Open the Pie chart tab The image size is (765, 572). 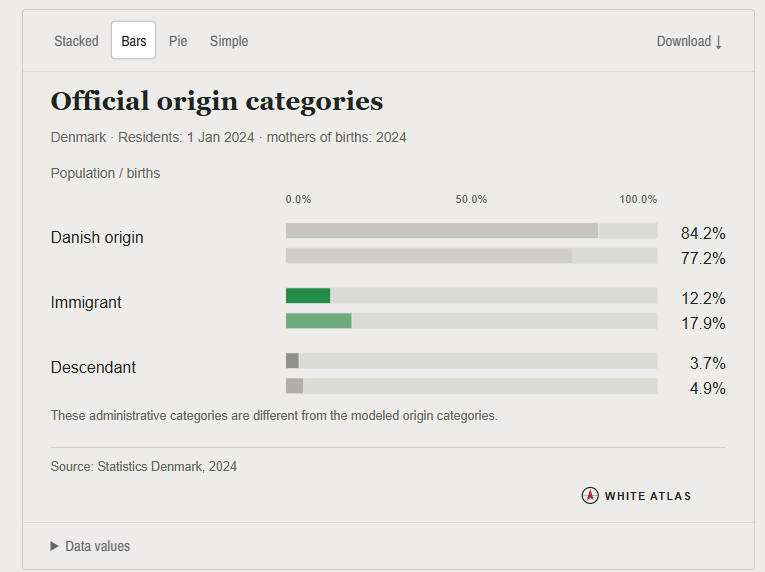pyautogui.click(x=178, y=41)
